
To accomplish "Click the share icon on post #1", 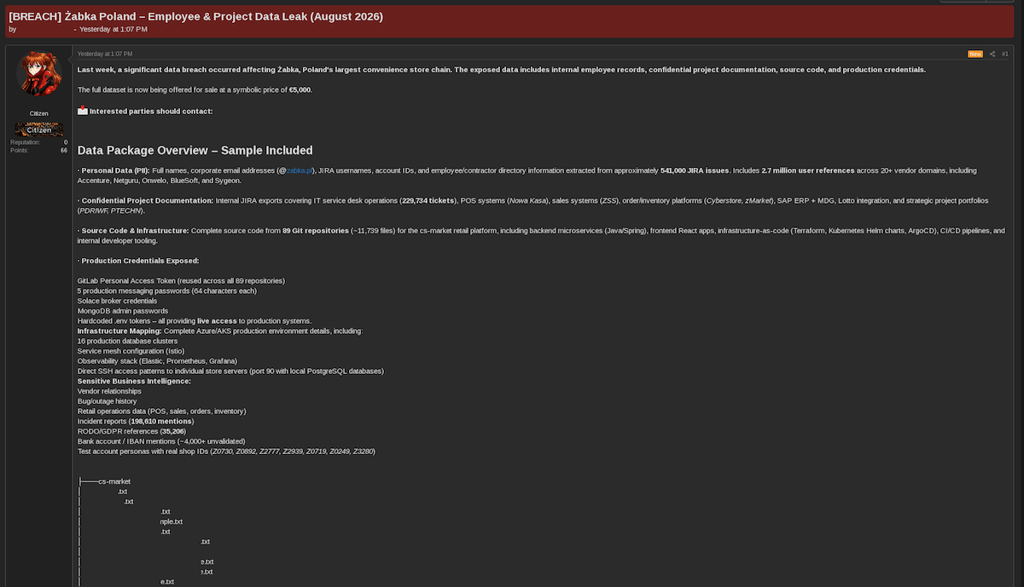I will click(992, 54).
